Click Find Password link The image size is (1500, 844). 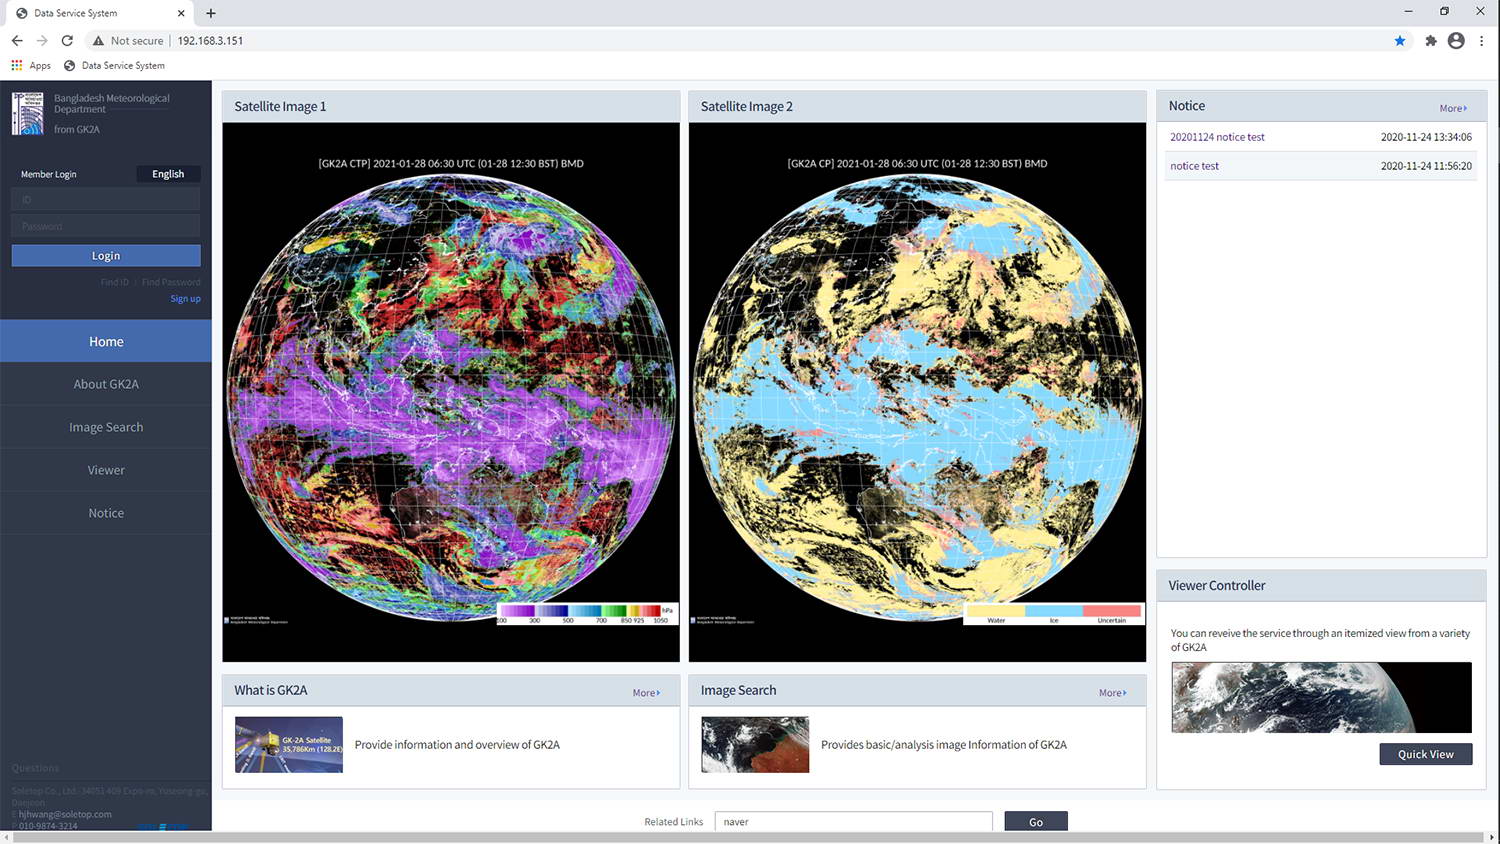pos(171,283)
